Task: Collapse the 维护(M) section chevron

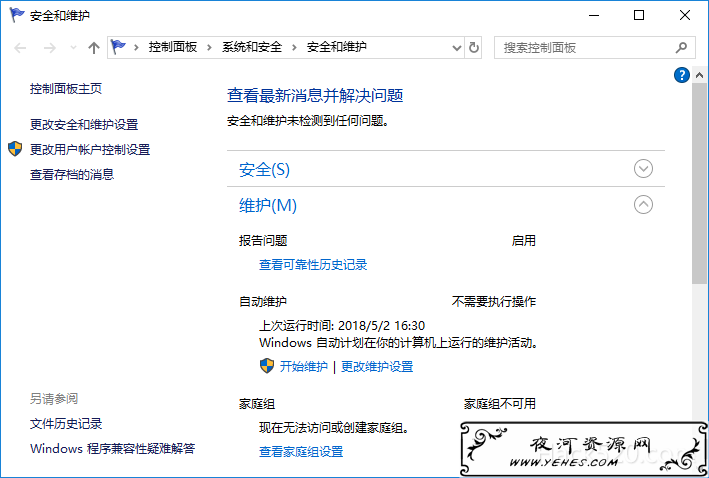Action: (x=643, y=205)
